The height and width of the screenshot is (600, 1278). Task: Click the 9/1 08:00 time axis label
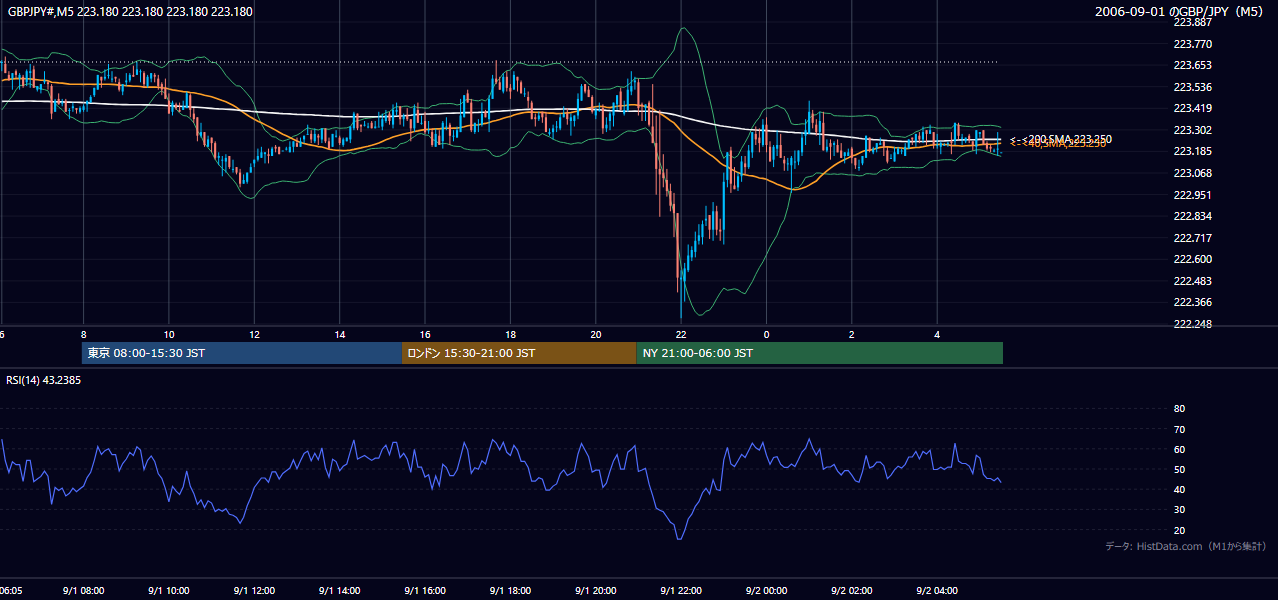pos(83,591)
